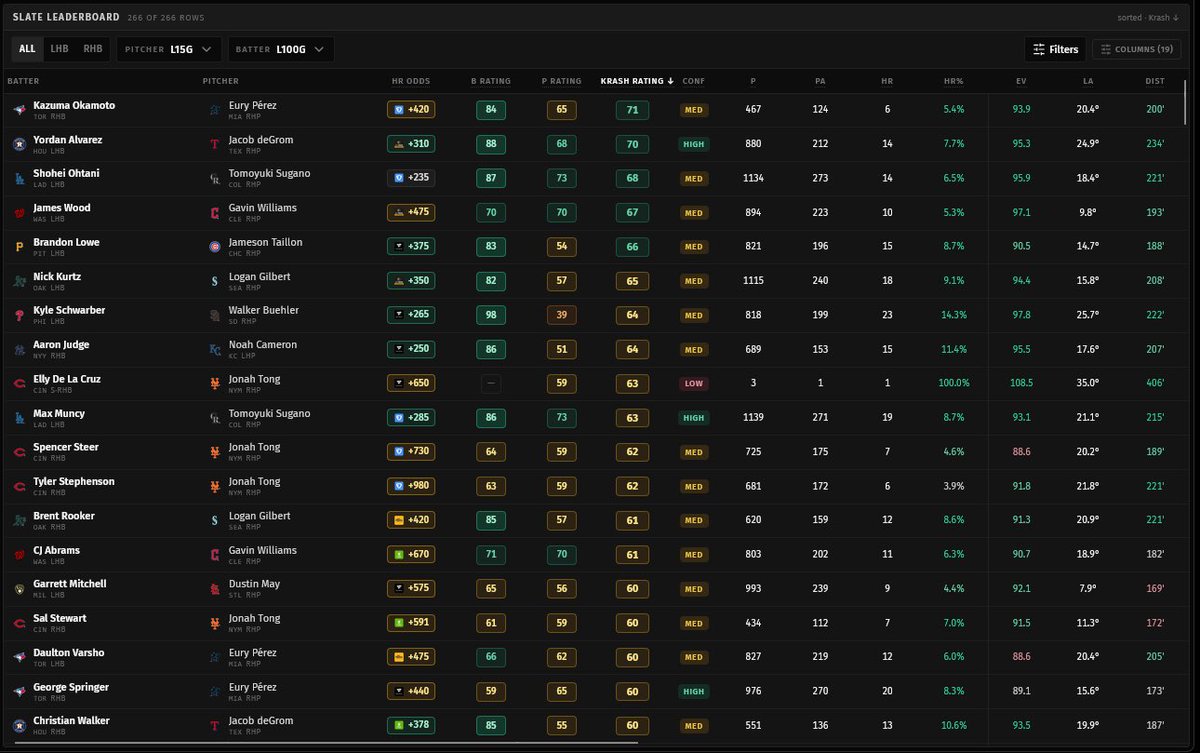Click Mets logo beside Jonah Tong in the Elly De La Cruz row
Screen dimensions: 1200x753
213,384
